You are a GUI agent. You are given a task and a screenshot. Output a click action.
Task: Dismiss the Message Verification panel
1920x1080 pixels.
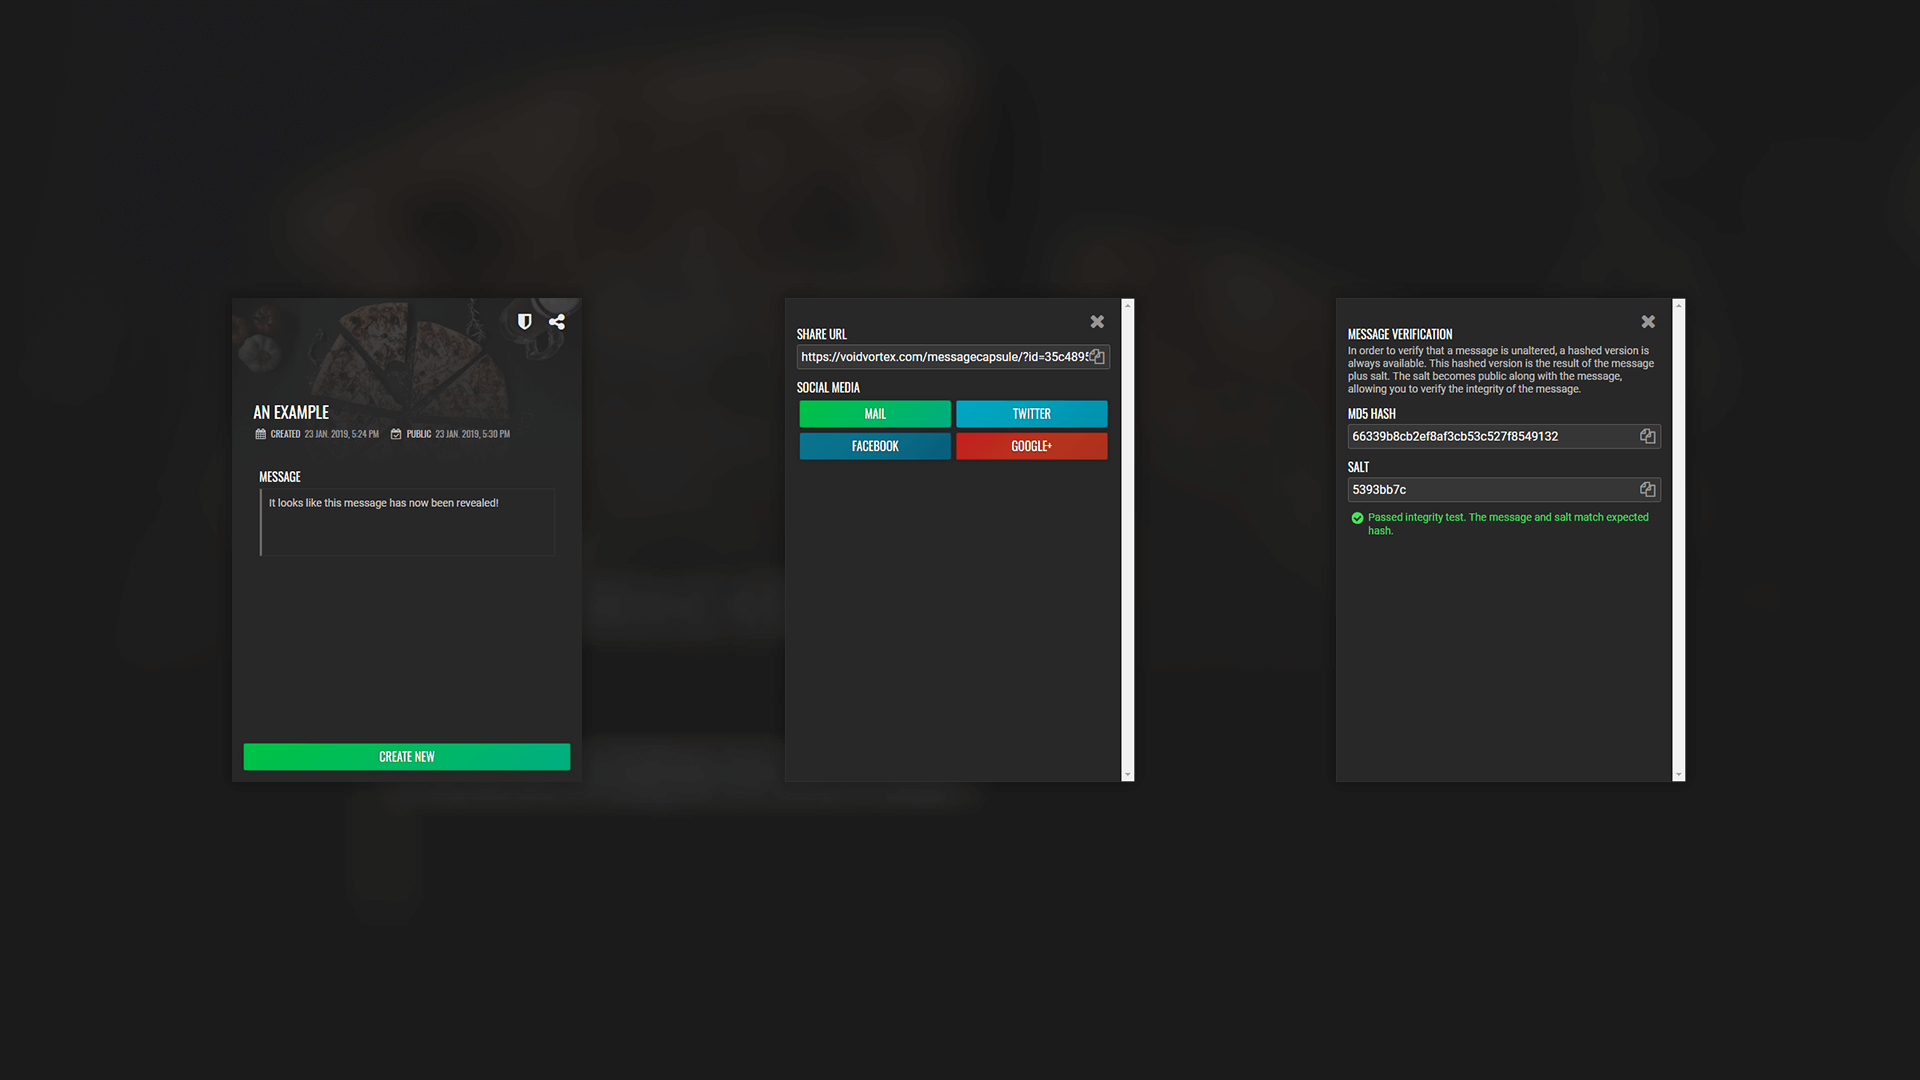tap(1647, 321)
